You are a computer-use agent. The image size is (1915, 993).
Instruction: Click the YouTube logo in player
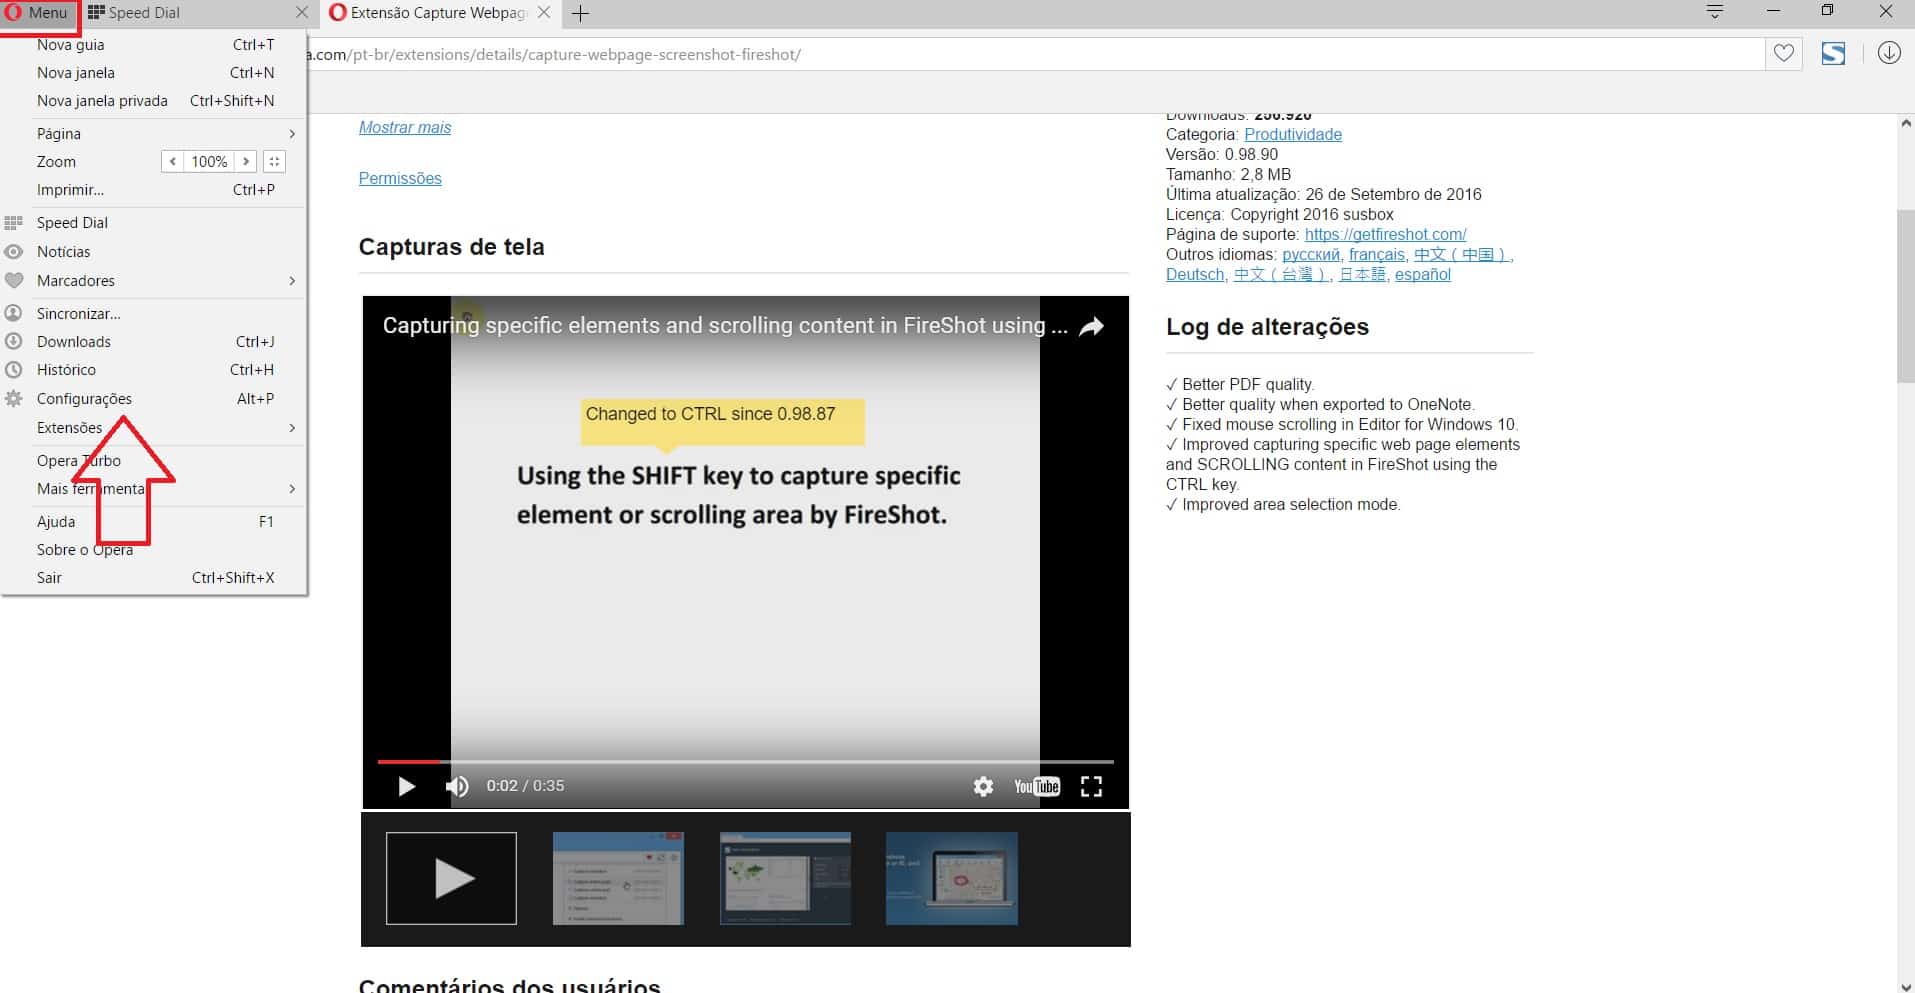1037,786
